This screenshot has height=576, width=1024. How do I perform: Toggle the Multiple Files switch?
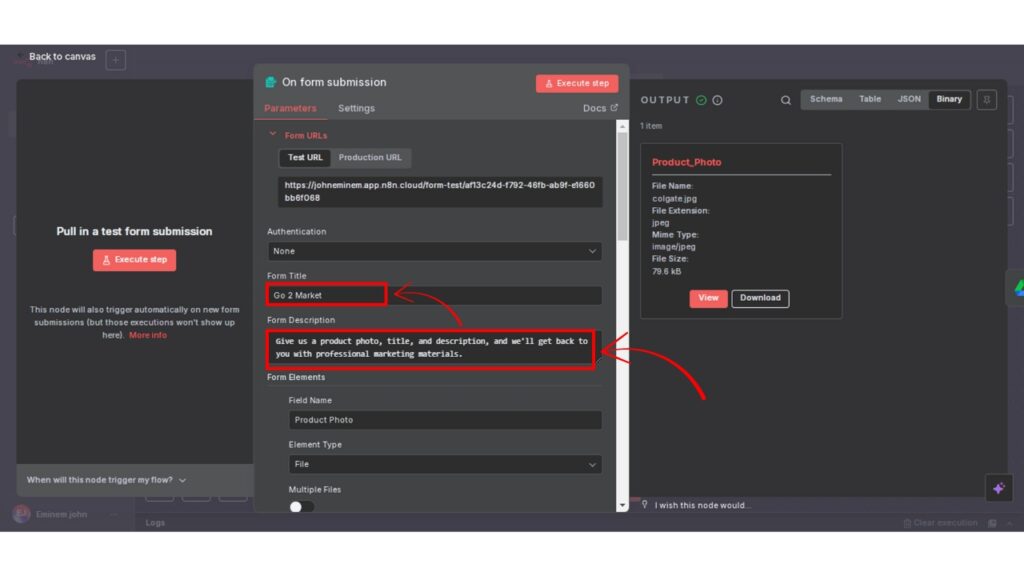(301, 506)
